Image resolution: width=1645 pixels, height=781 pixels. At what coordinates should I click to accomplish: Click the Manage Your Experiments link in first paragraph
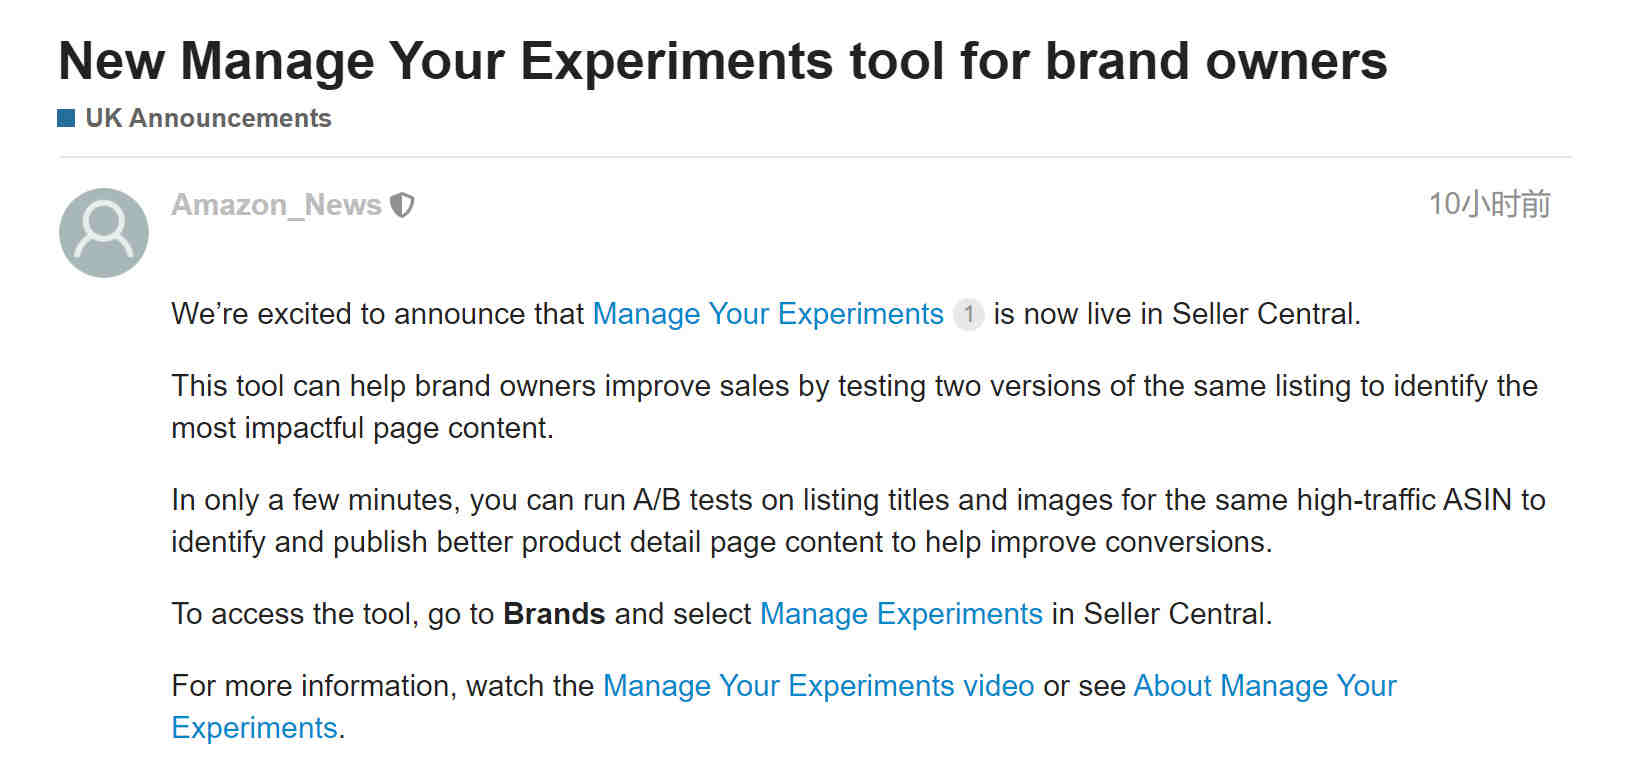pos(768,314)
